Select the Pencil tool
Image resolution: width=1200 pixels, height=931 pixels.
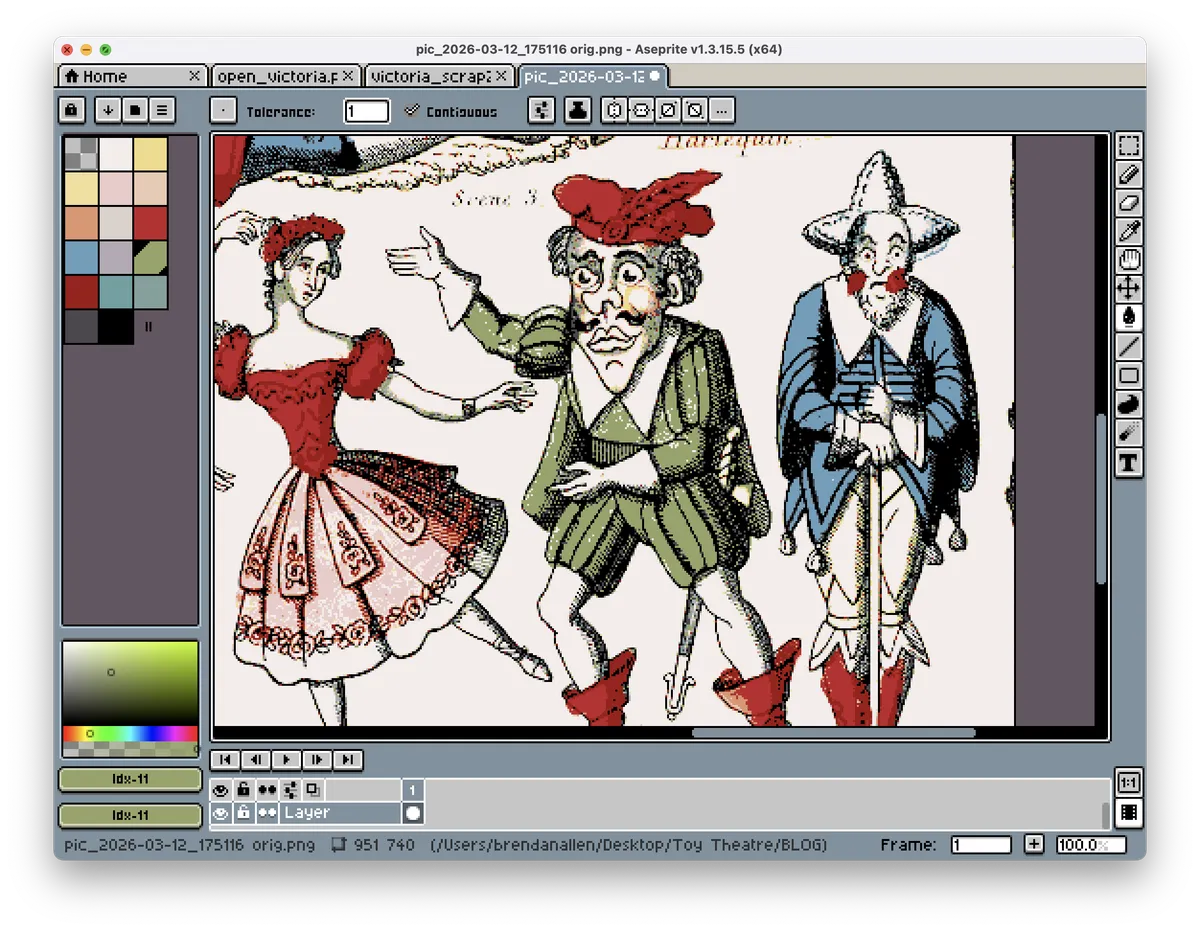[1129, 175]
